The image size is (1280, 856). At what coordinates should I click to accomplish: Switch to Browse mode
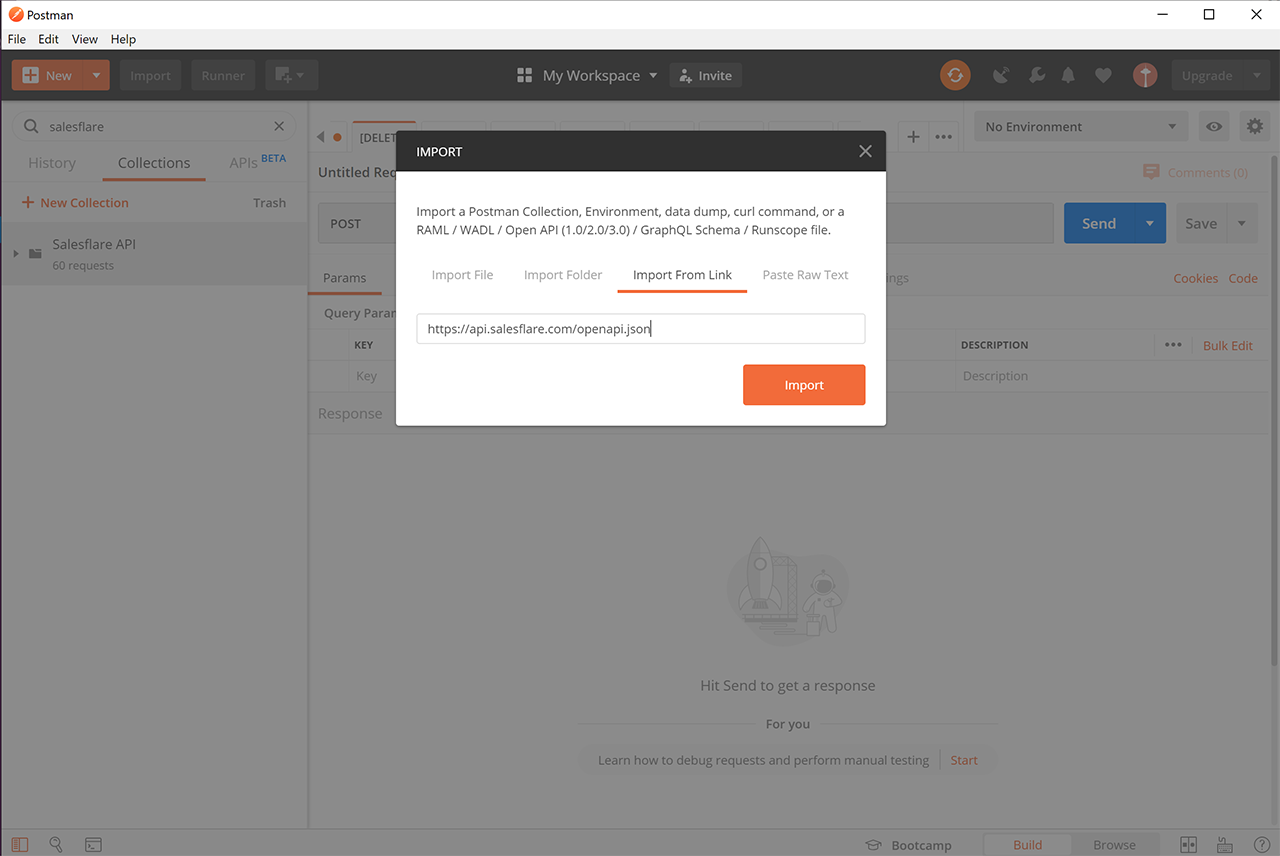[1114, 845]
